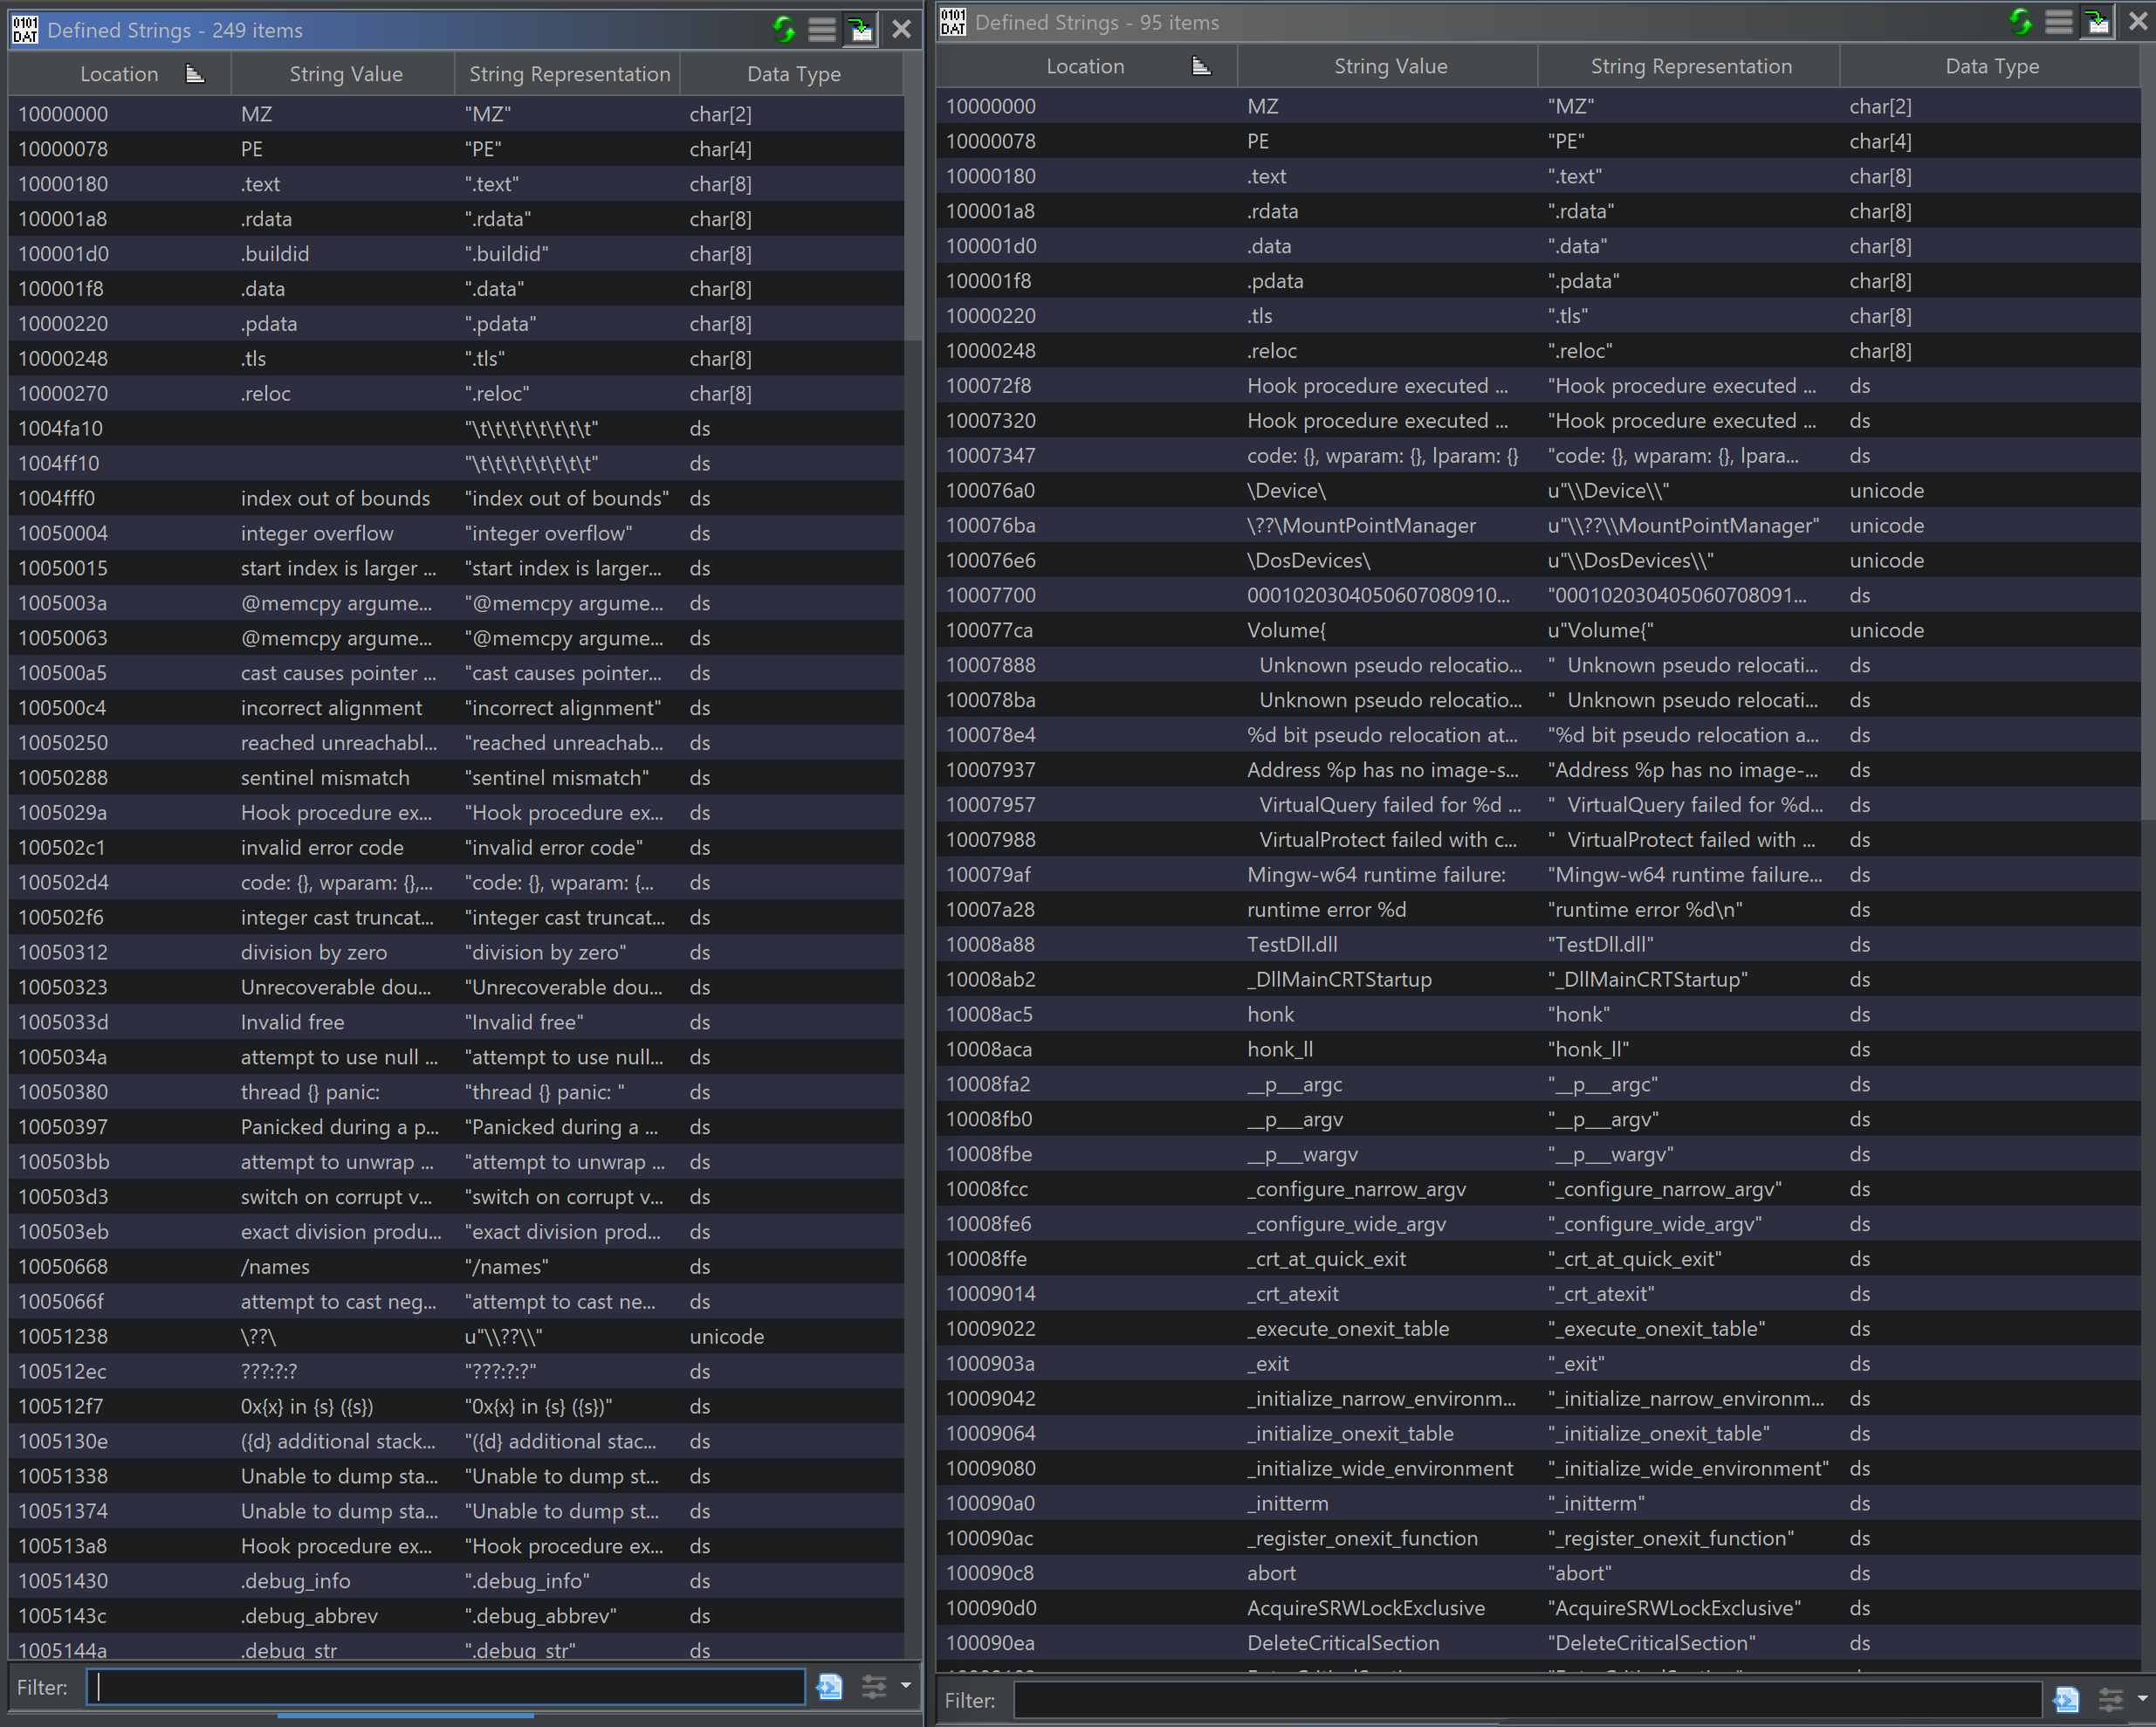Select 'Invalid free' row at 1005033d
This screenshot has height=1727, width=2156.
pyautogui.click(x=457, y=1022)
